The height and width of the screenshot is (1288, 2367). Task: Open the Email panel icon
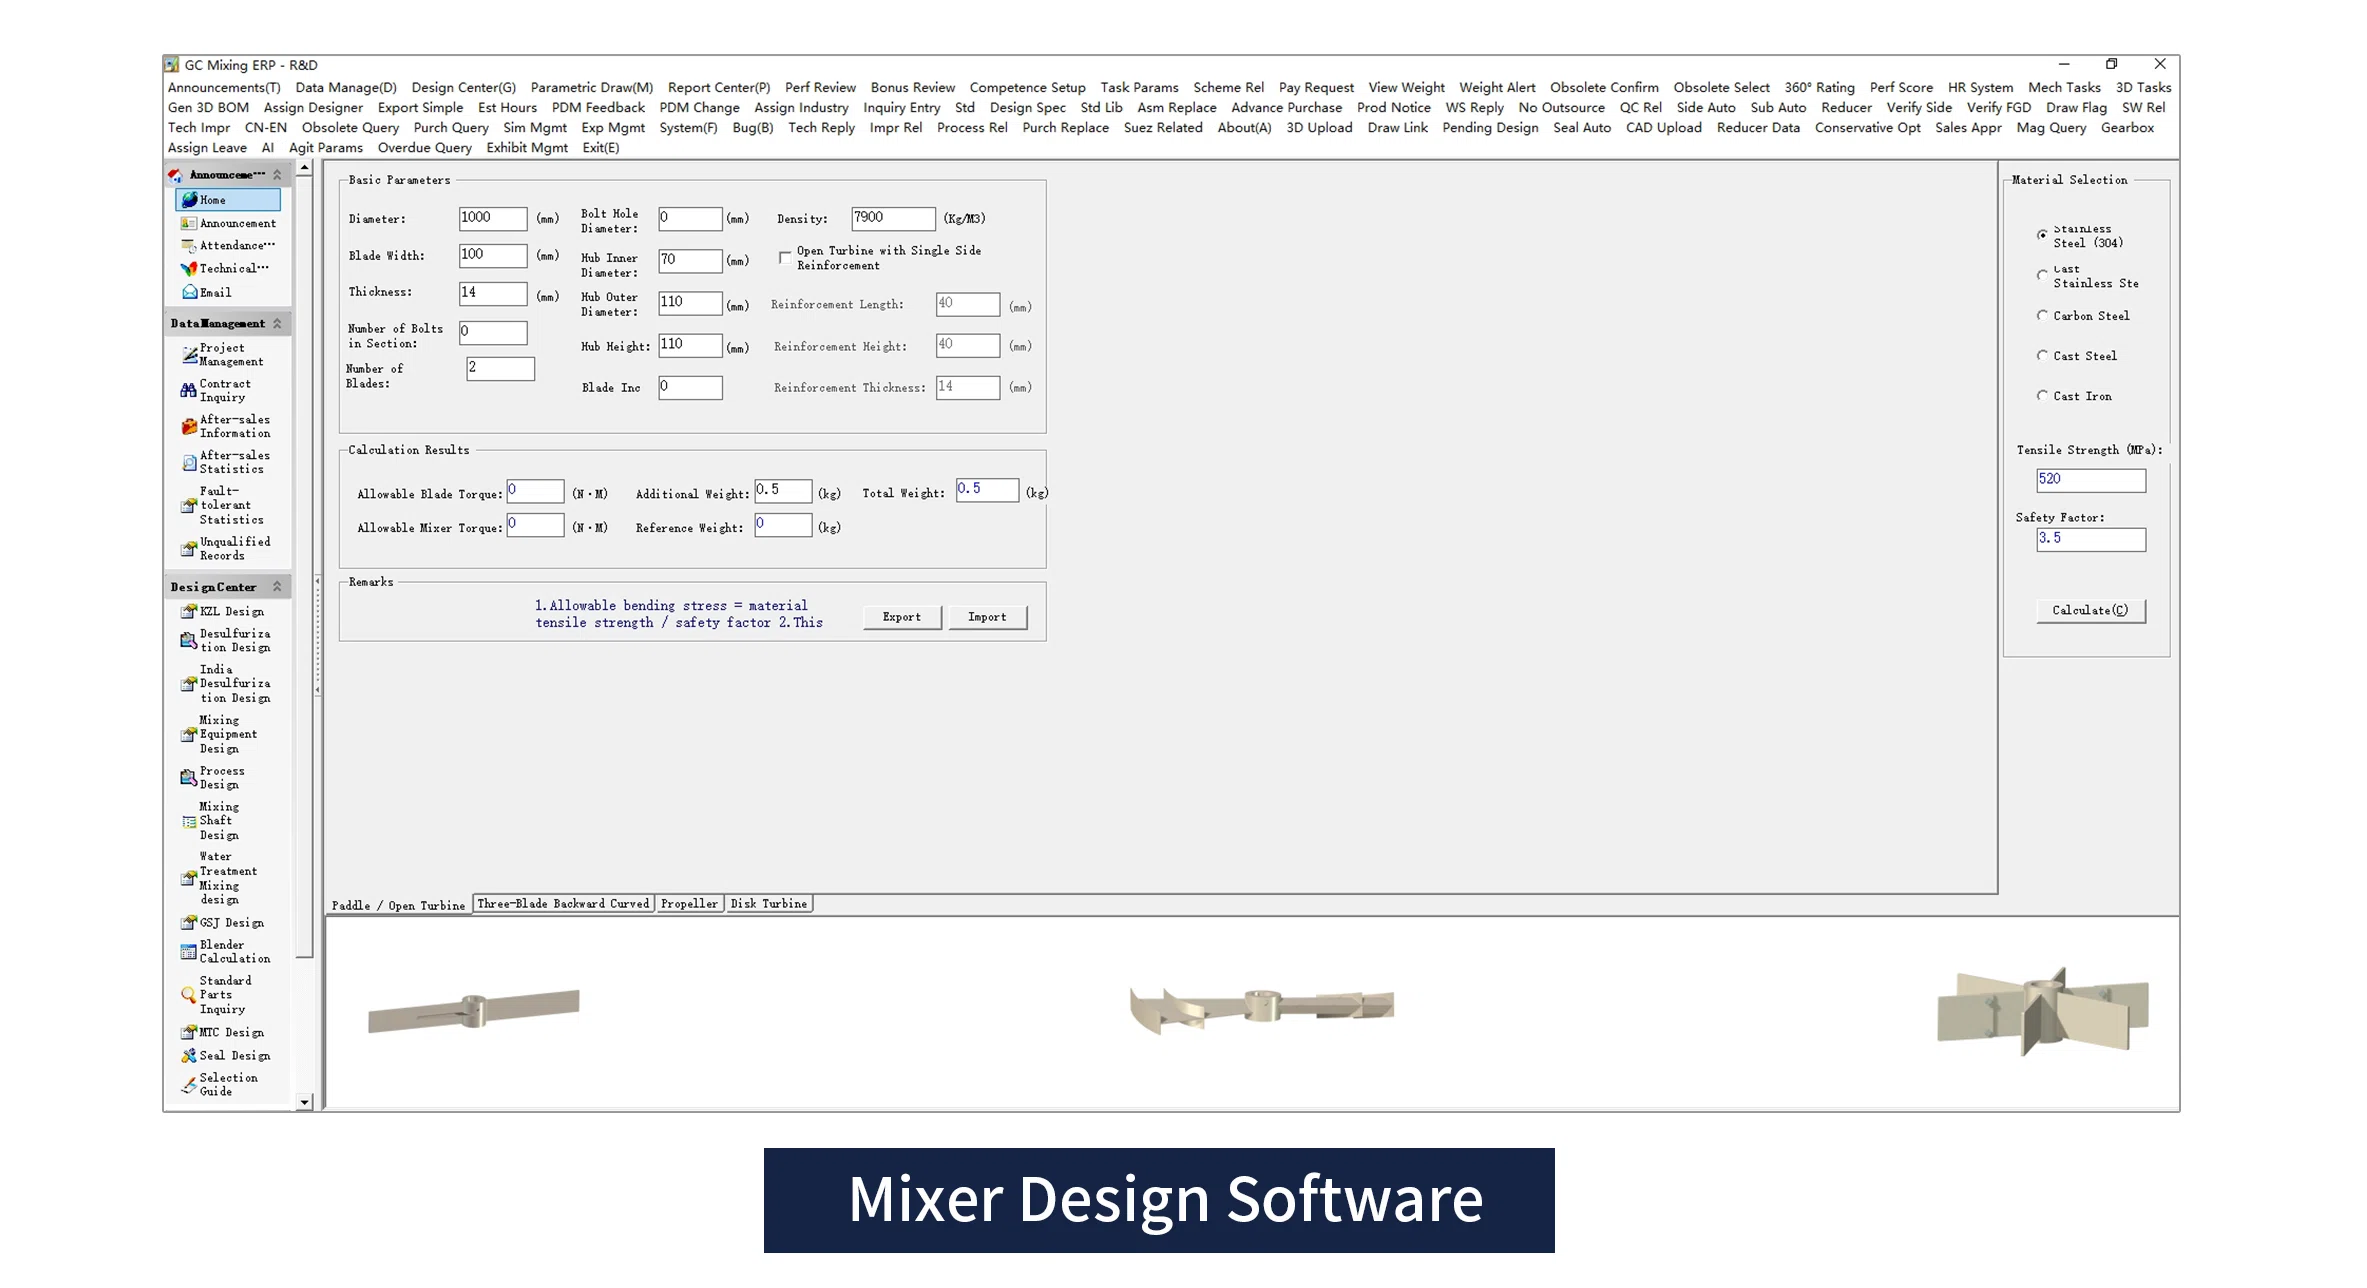[213, 291]
